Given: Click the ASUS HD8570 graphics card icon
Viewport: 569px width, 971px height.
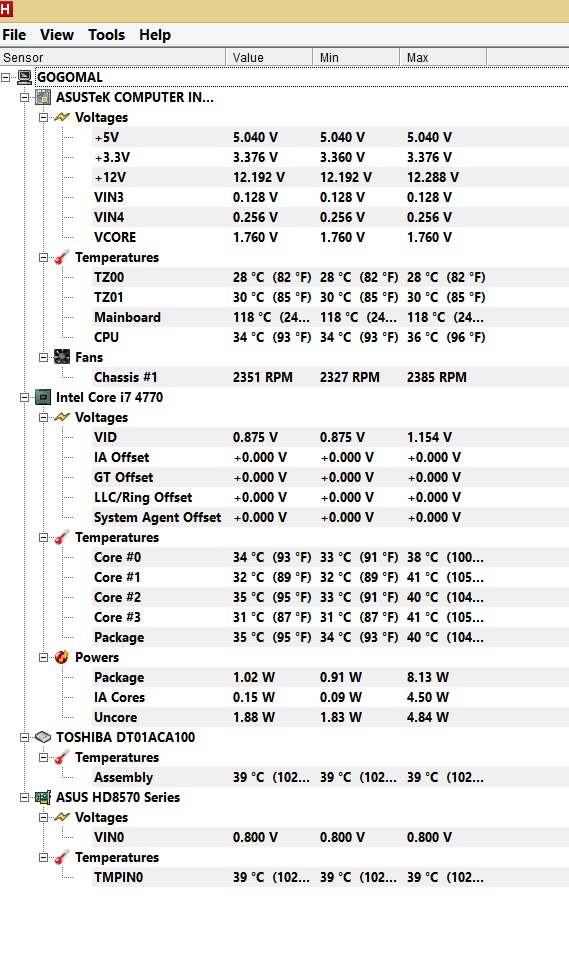Looking at the screenshot, I should pyautogui.click(x=43, y=798).
